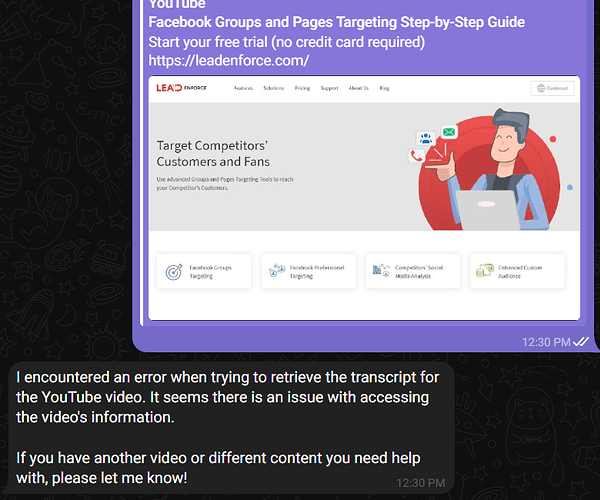Click the double-check read receipt icon
This screenshot has width=600, height=500.
pyautogui.click(x=581, y=342)
